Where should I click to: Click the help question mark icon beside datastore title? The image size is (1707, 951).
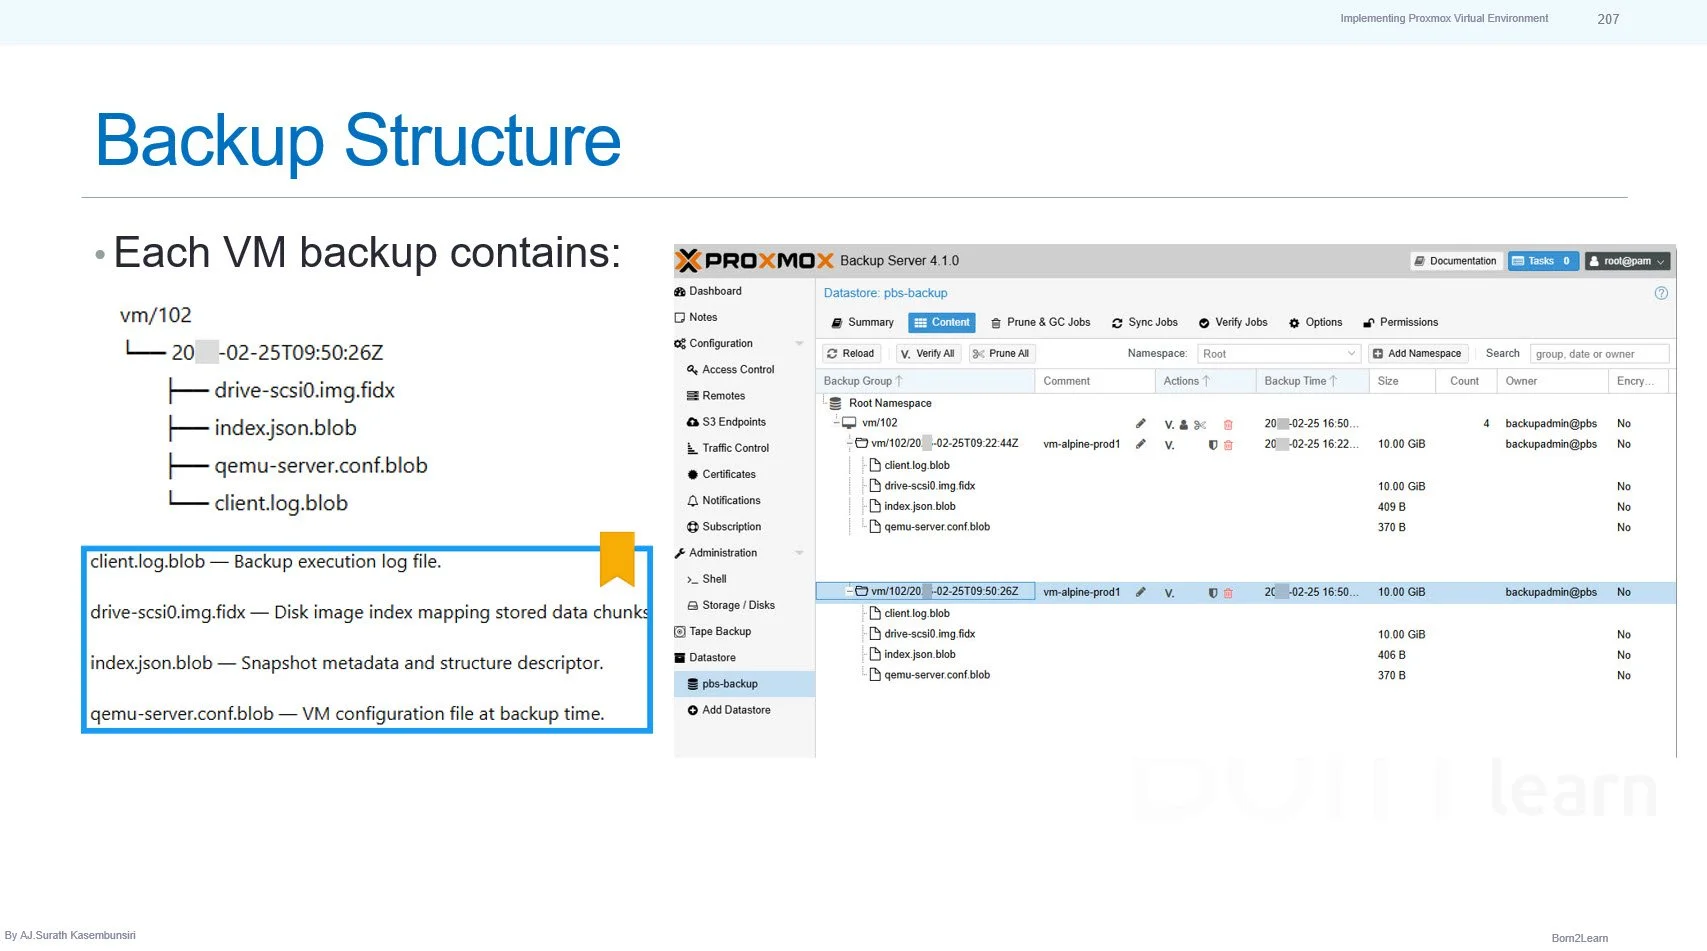coord(1661,293)
